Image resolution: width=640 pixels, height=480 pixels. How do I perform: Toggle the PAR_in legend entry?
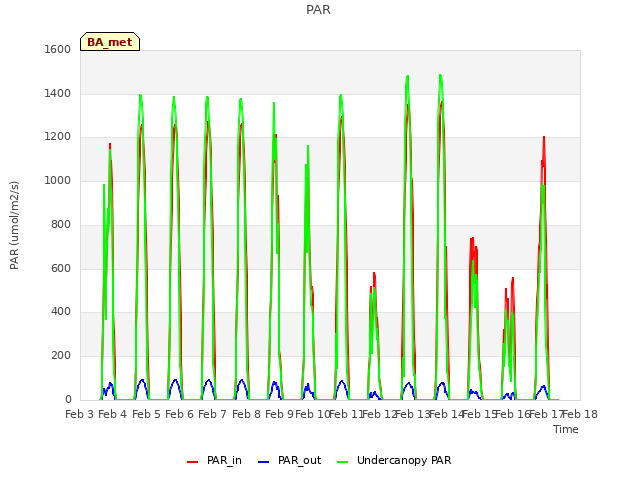(x=214, y=460)
